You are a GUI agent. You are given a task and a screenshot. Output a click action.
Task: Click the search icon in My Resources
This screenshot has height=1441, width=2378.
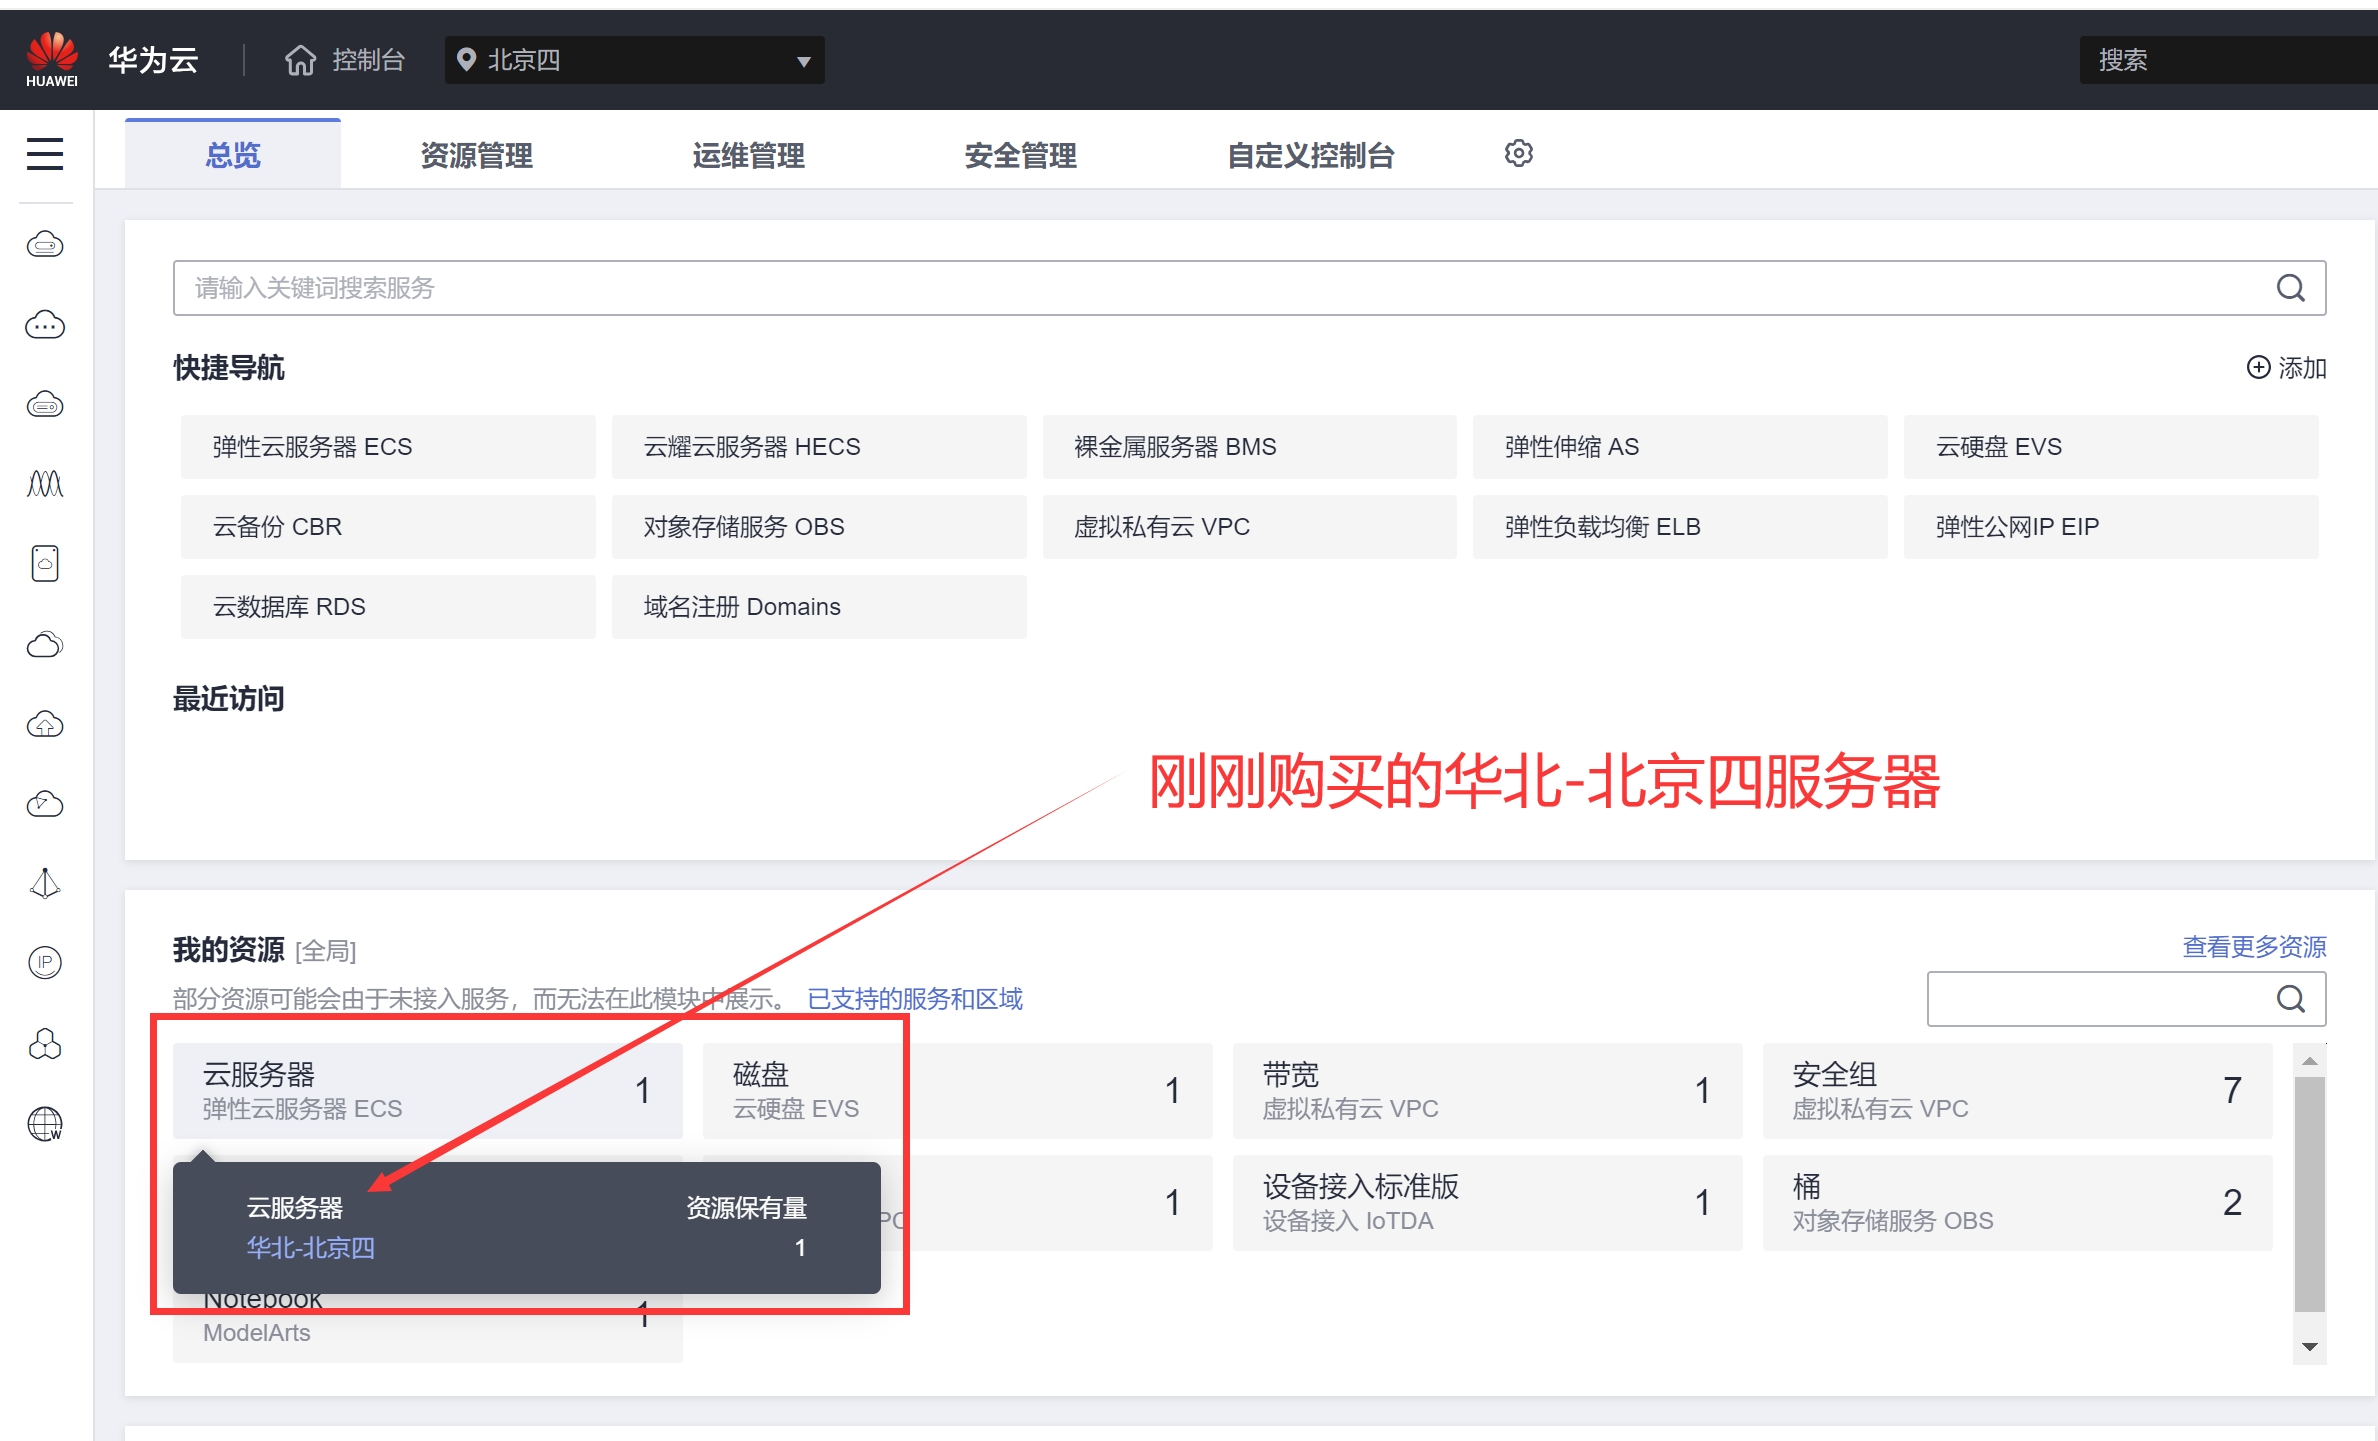coord(2290,999)
